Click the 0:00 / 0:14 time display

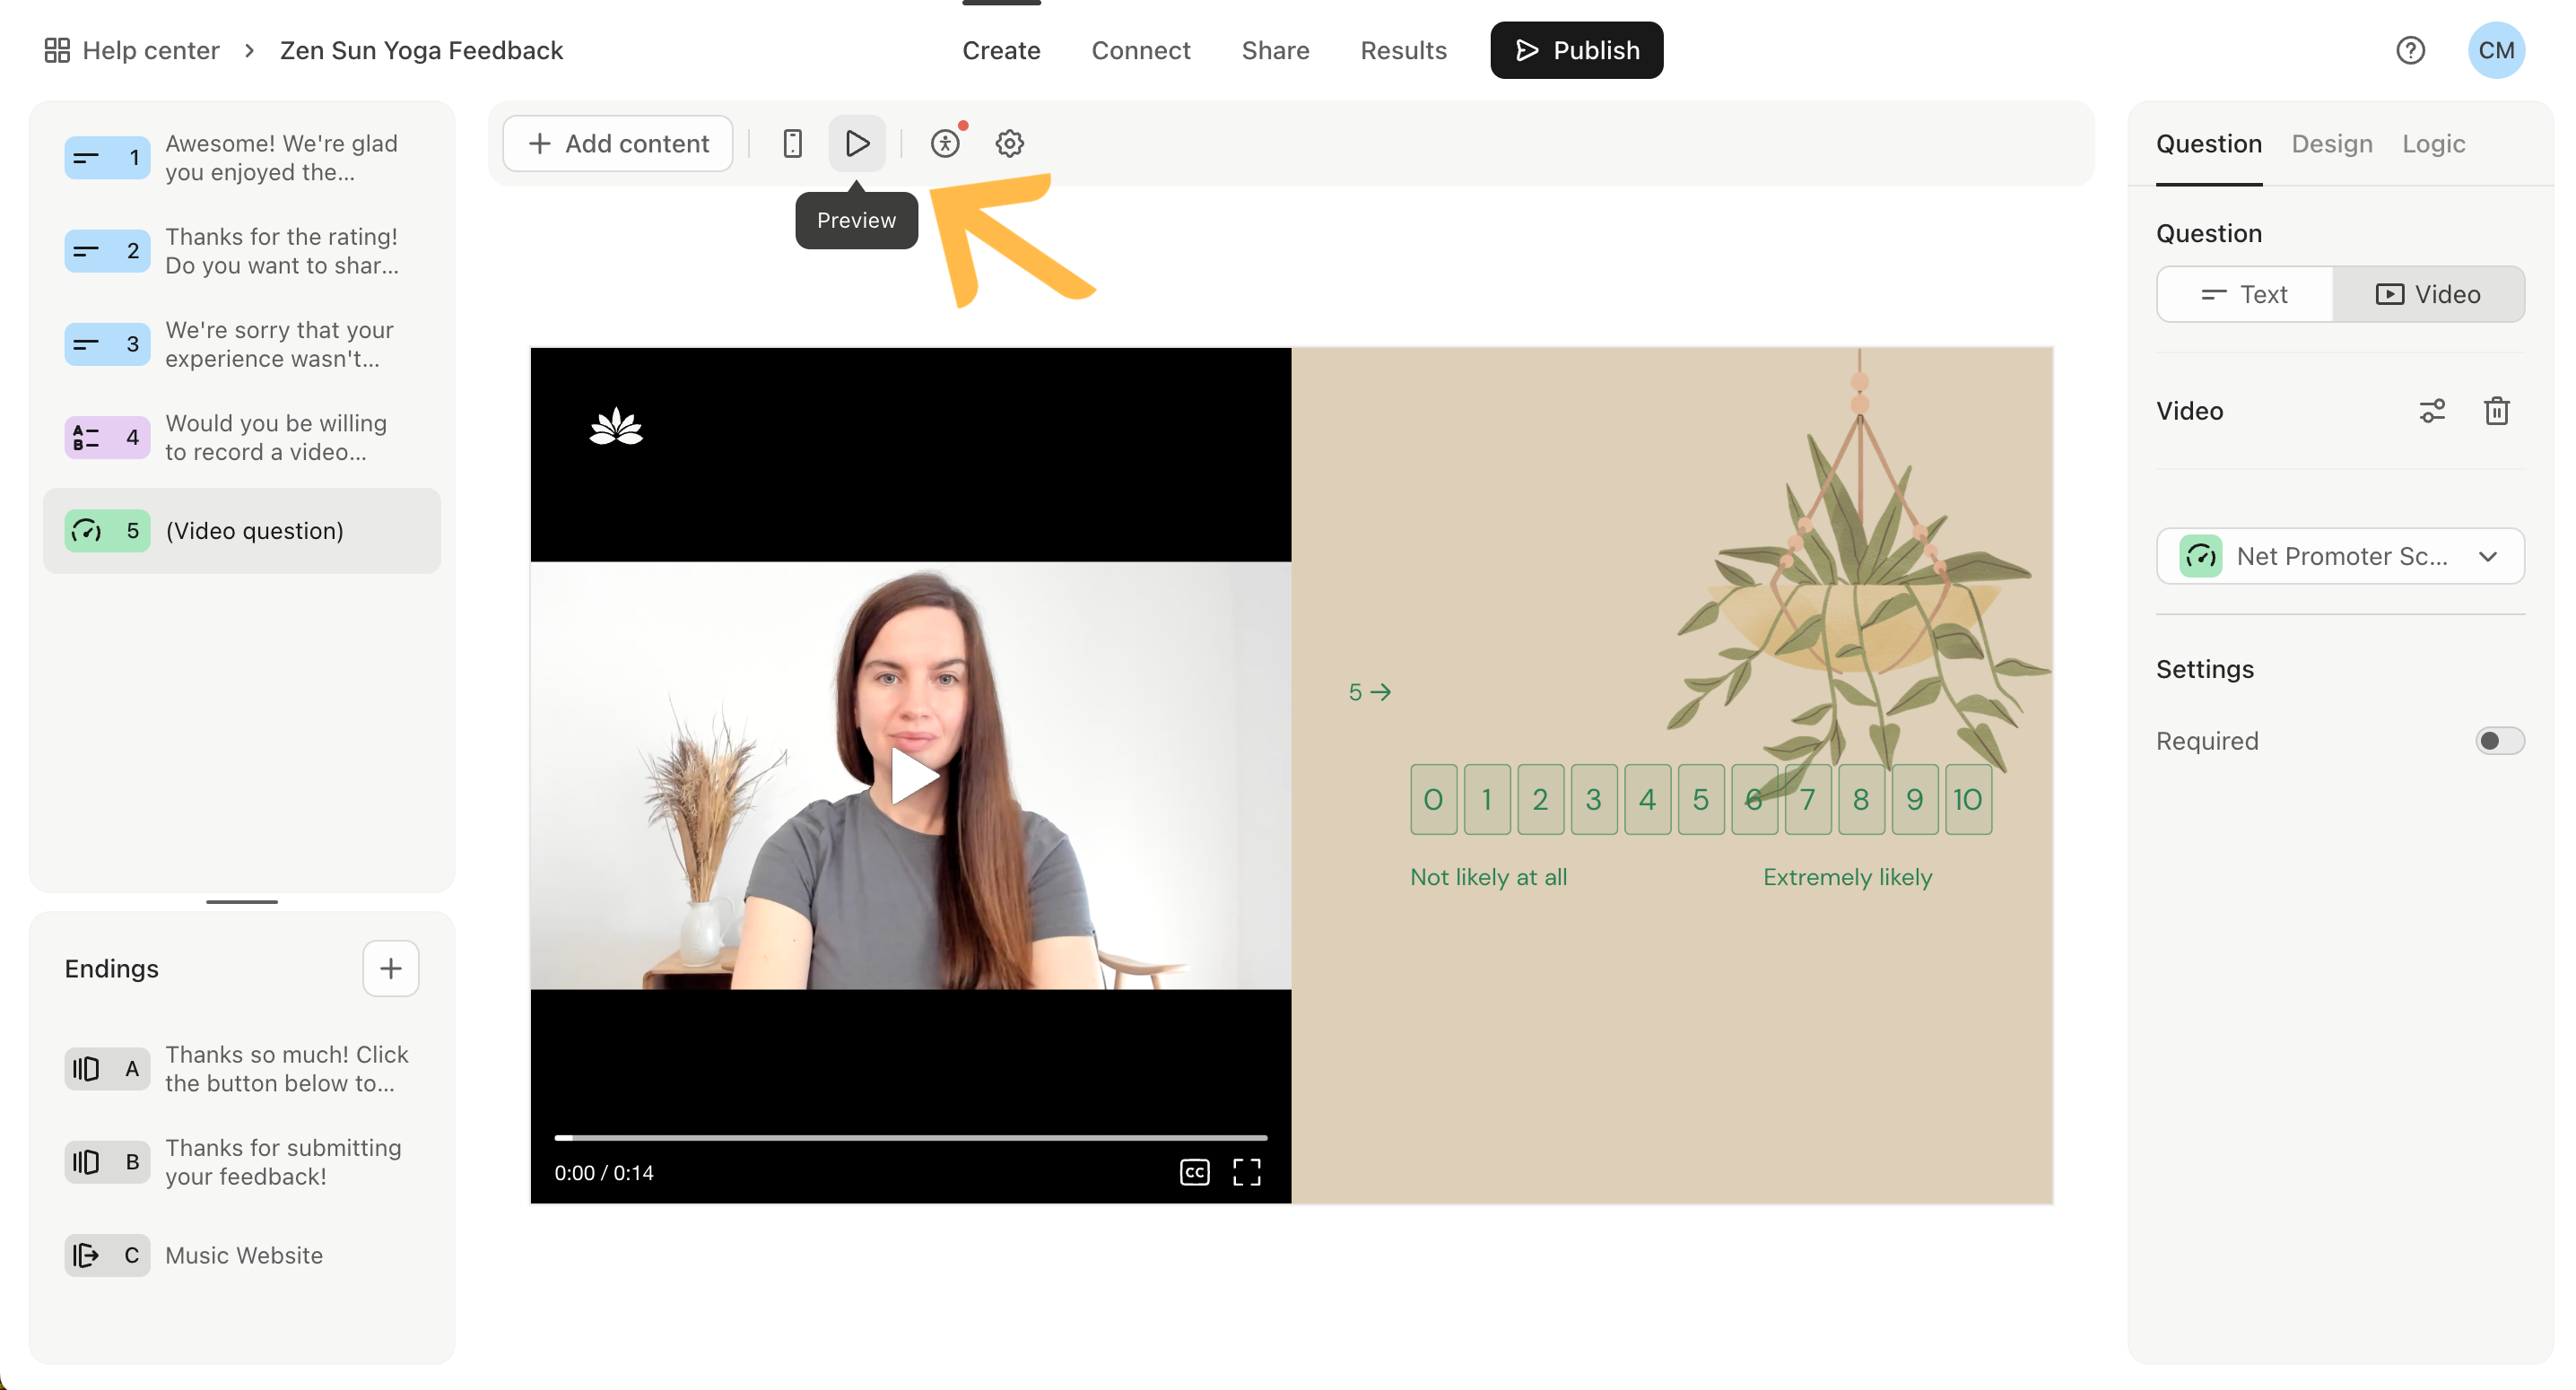604,1172
